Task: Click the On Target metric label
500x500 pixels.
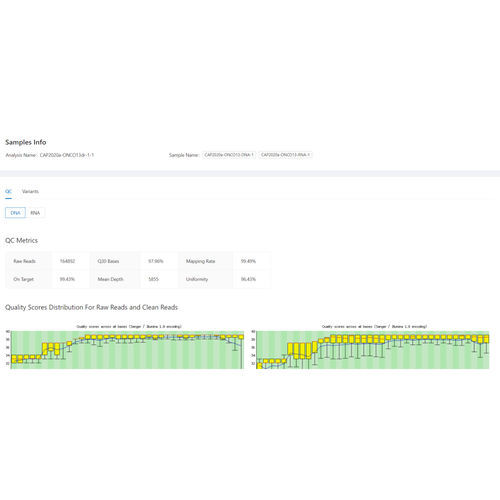Action: [x=23, y=279]
